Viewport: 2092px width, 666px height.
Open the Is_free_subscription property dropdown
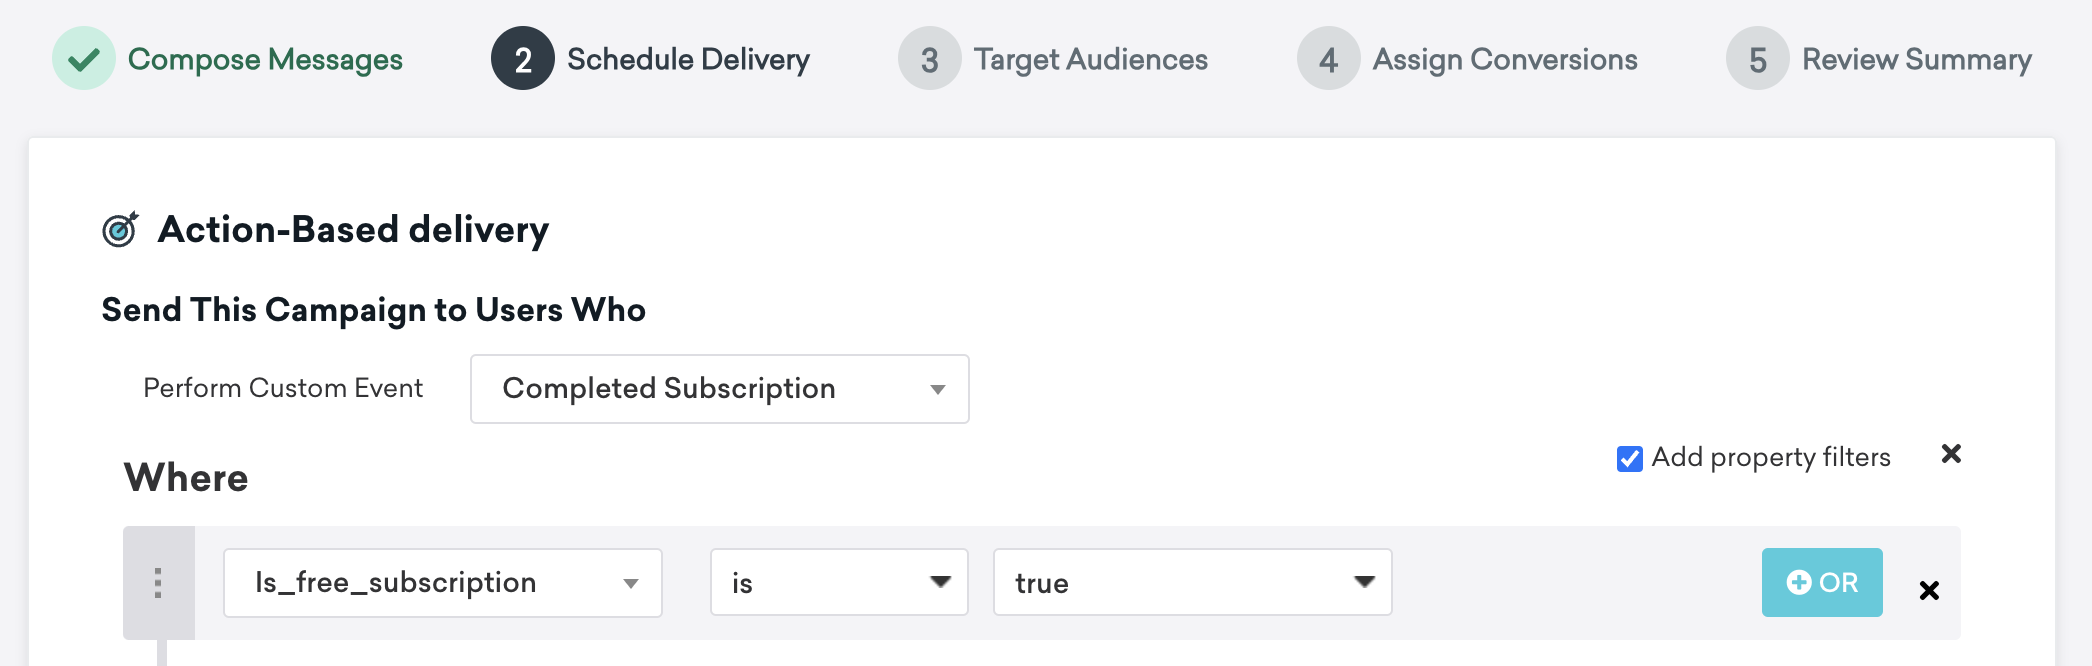point(443,583)
